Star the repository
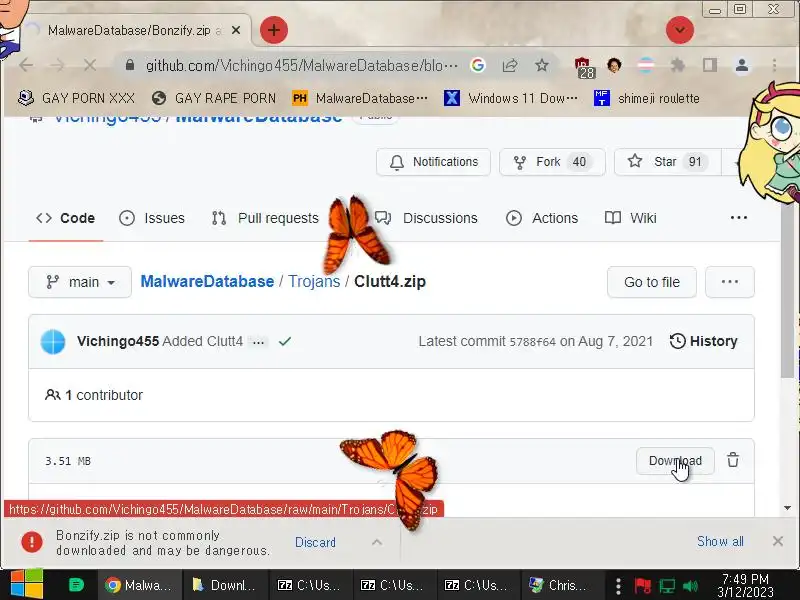 [x=667, y=162]
